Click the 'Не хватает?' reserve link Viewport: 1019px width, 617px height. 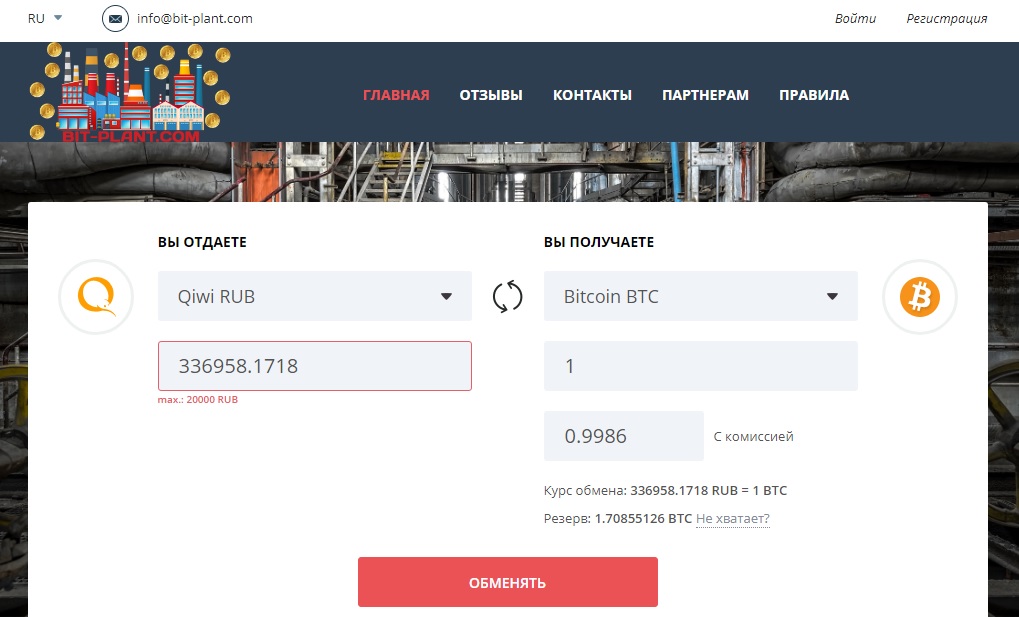point(733,519)
